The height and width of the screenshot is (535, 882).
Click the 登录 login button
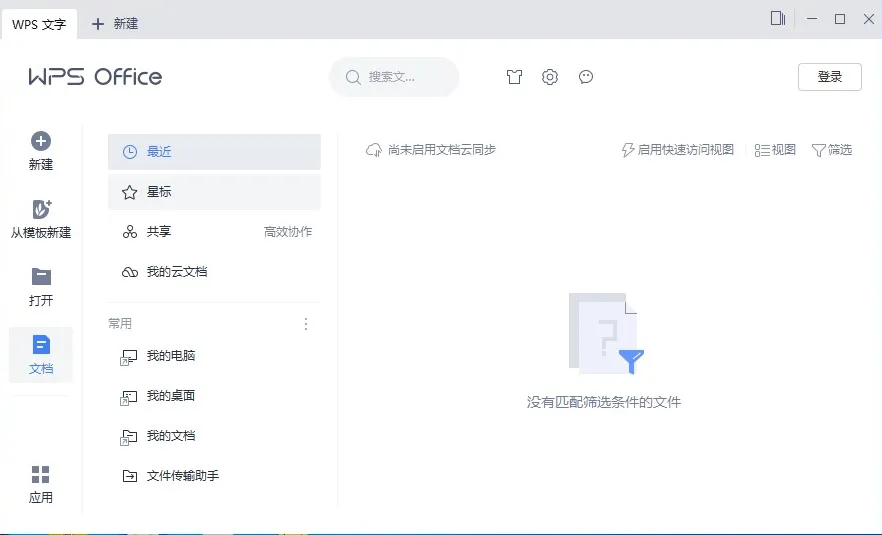pyautogui.click(x=830, y=77)
